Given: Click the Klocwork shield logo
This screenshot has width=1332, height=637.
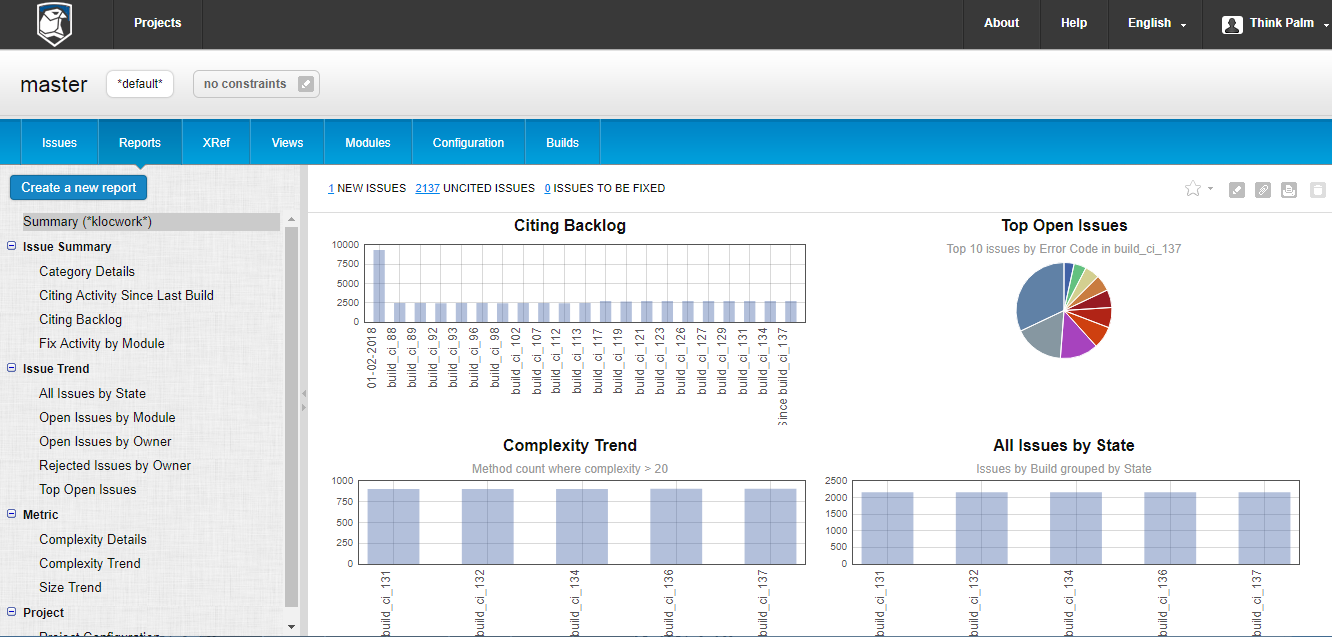Looking at the screenshot, I should (x=54, y=24).
